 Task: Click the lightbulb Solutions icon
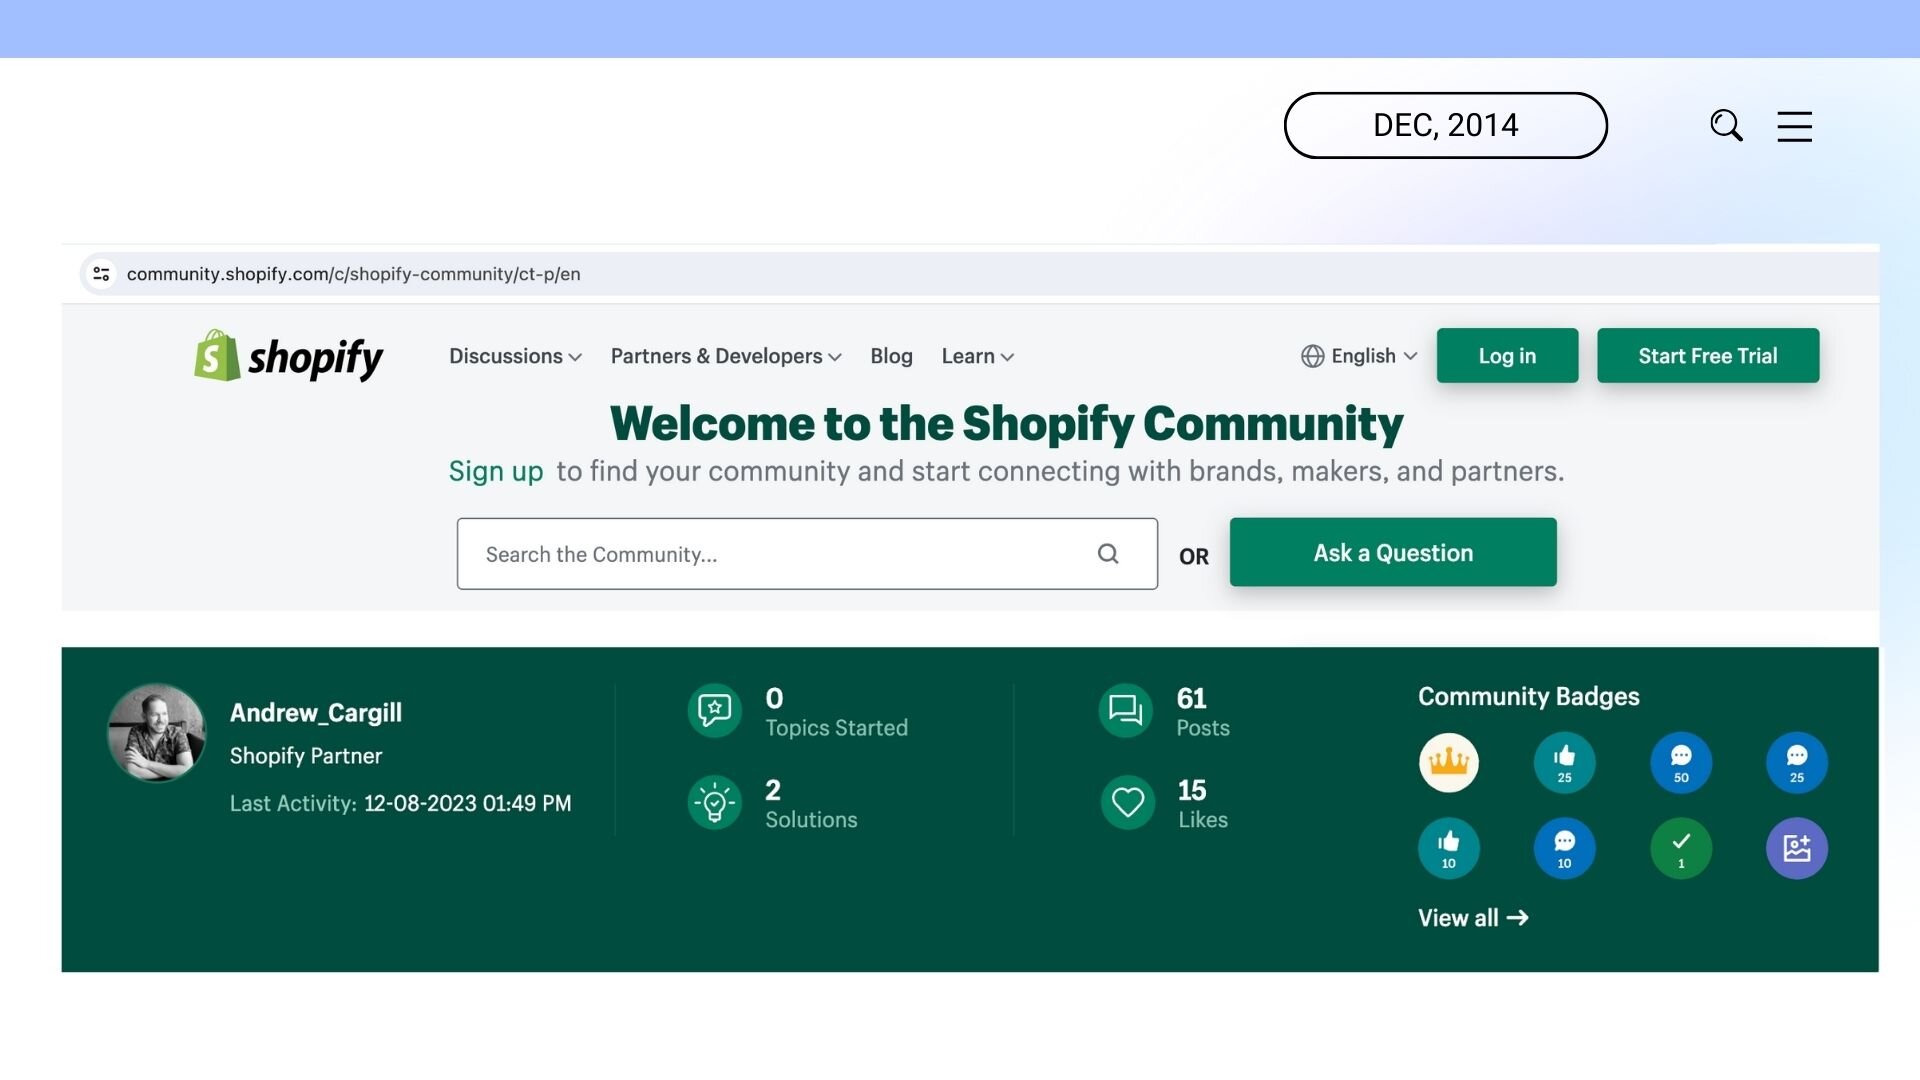[x=714, y=803]
